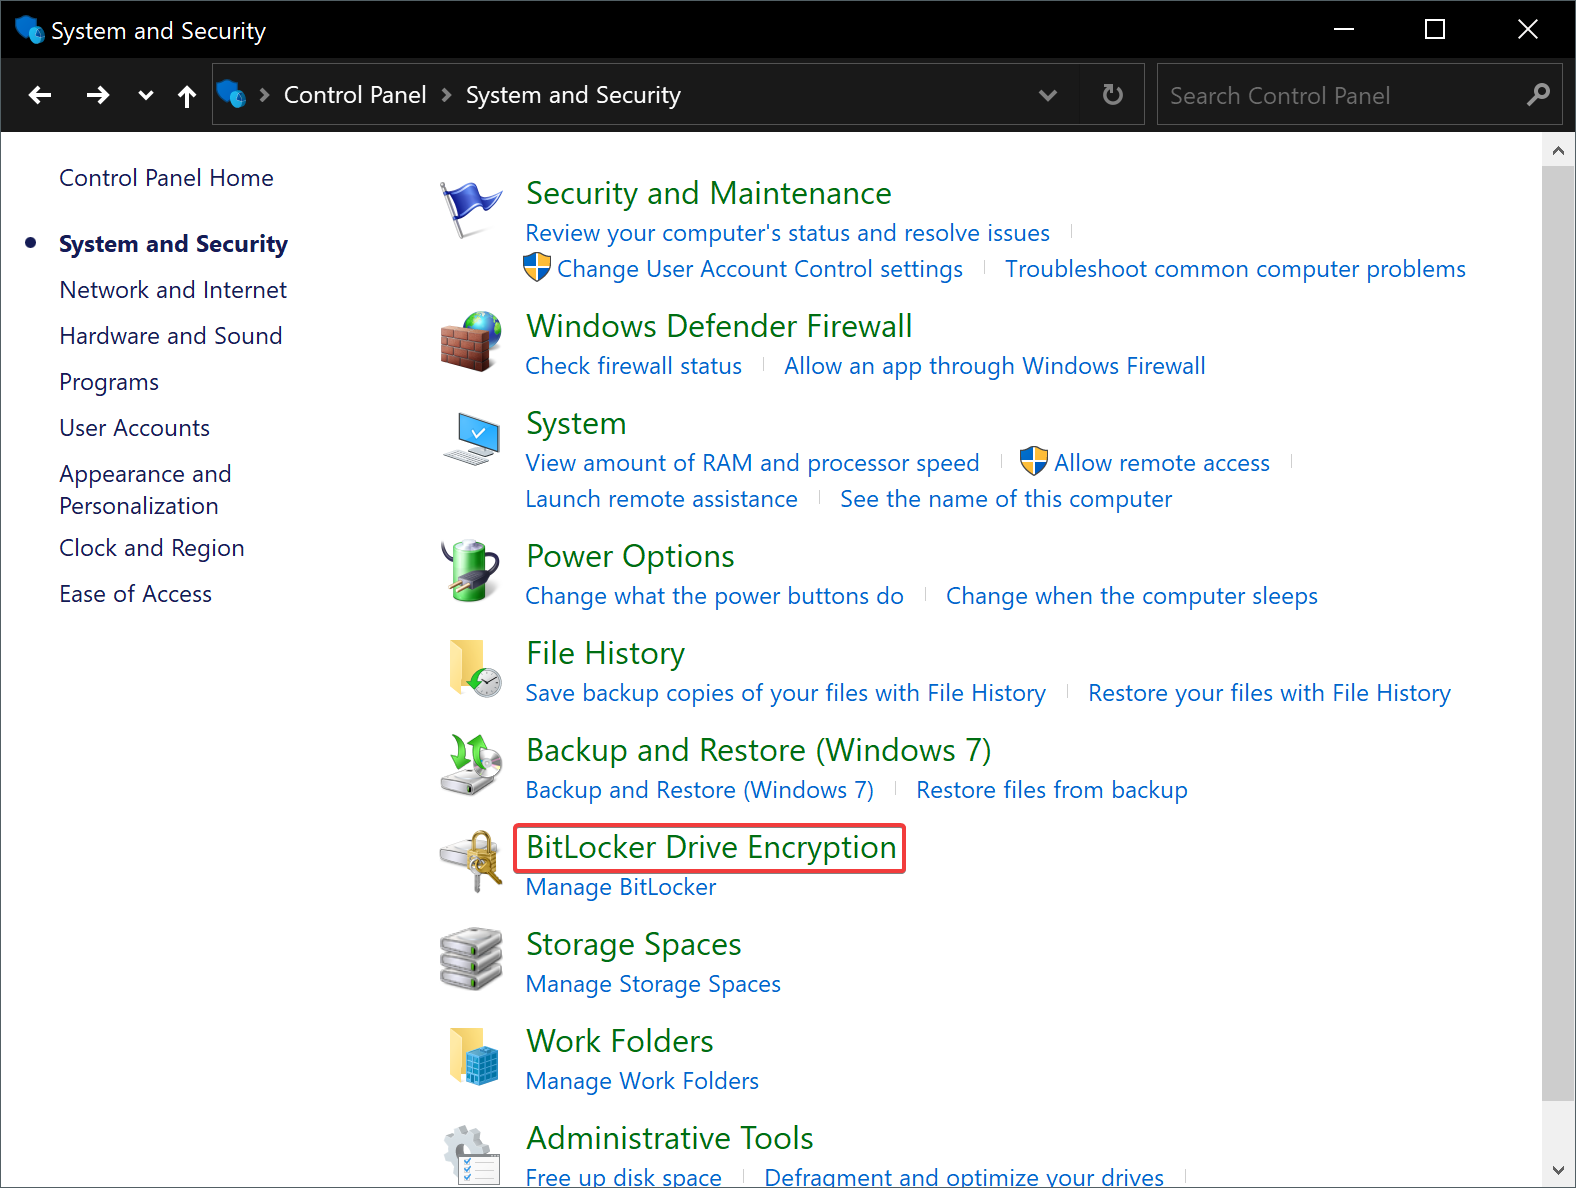Image resolution: width=1576 pixels, height=1188 pixels.
Task: Select Clock and Region category
Action: tap(152, 548)
